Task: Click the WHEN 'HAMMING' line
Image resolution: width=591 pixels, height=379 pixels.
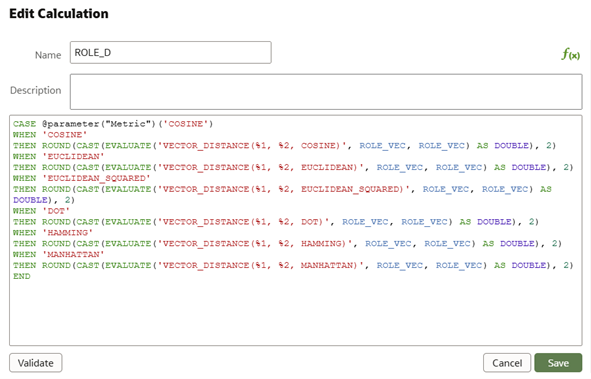Action: tap(53, 233)
